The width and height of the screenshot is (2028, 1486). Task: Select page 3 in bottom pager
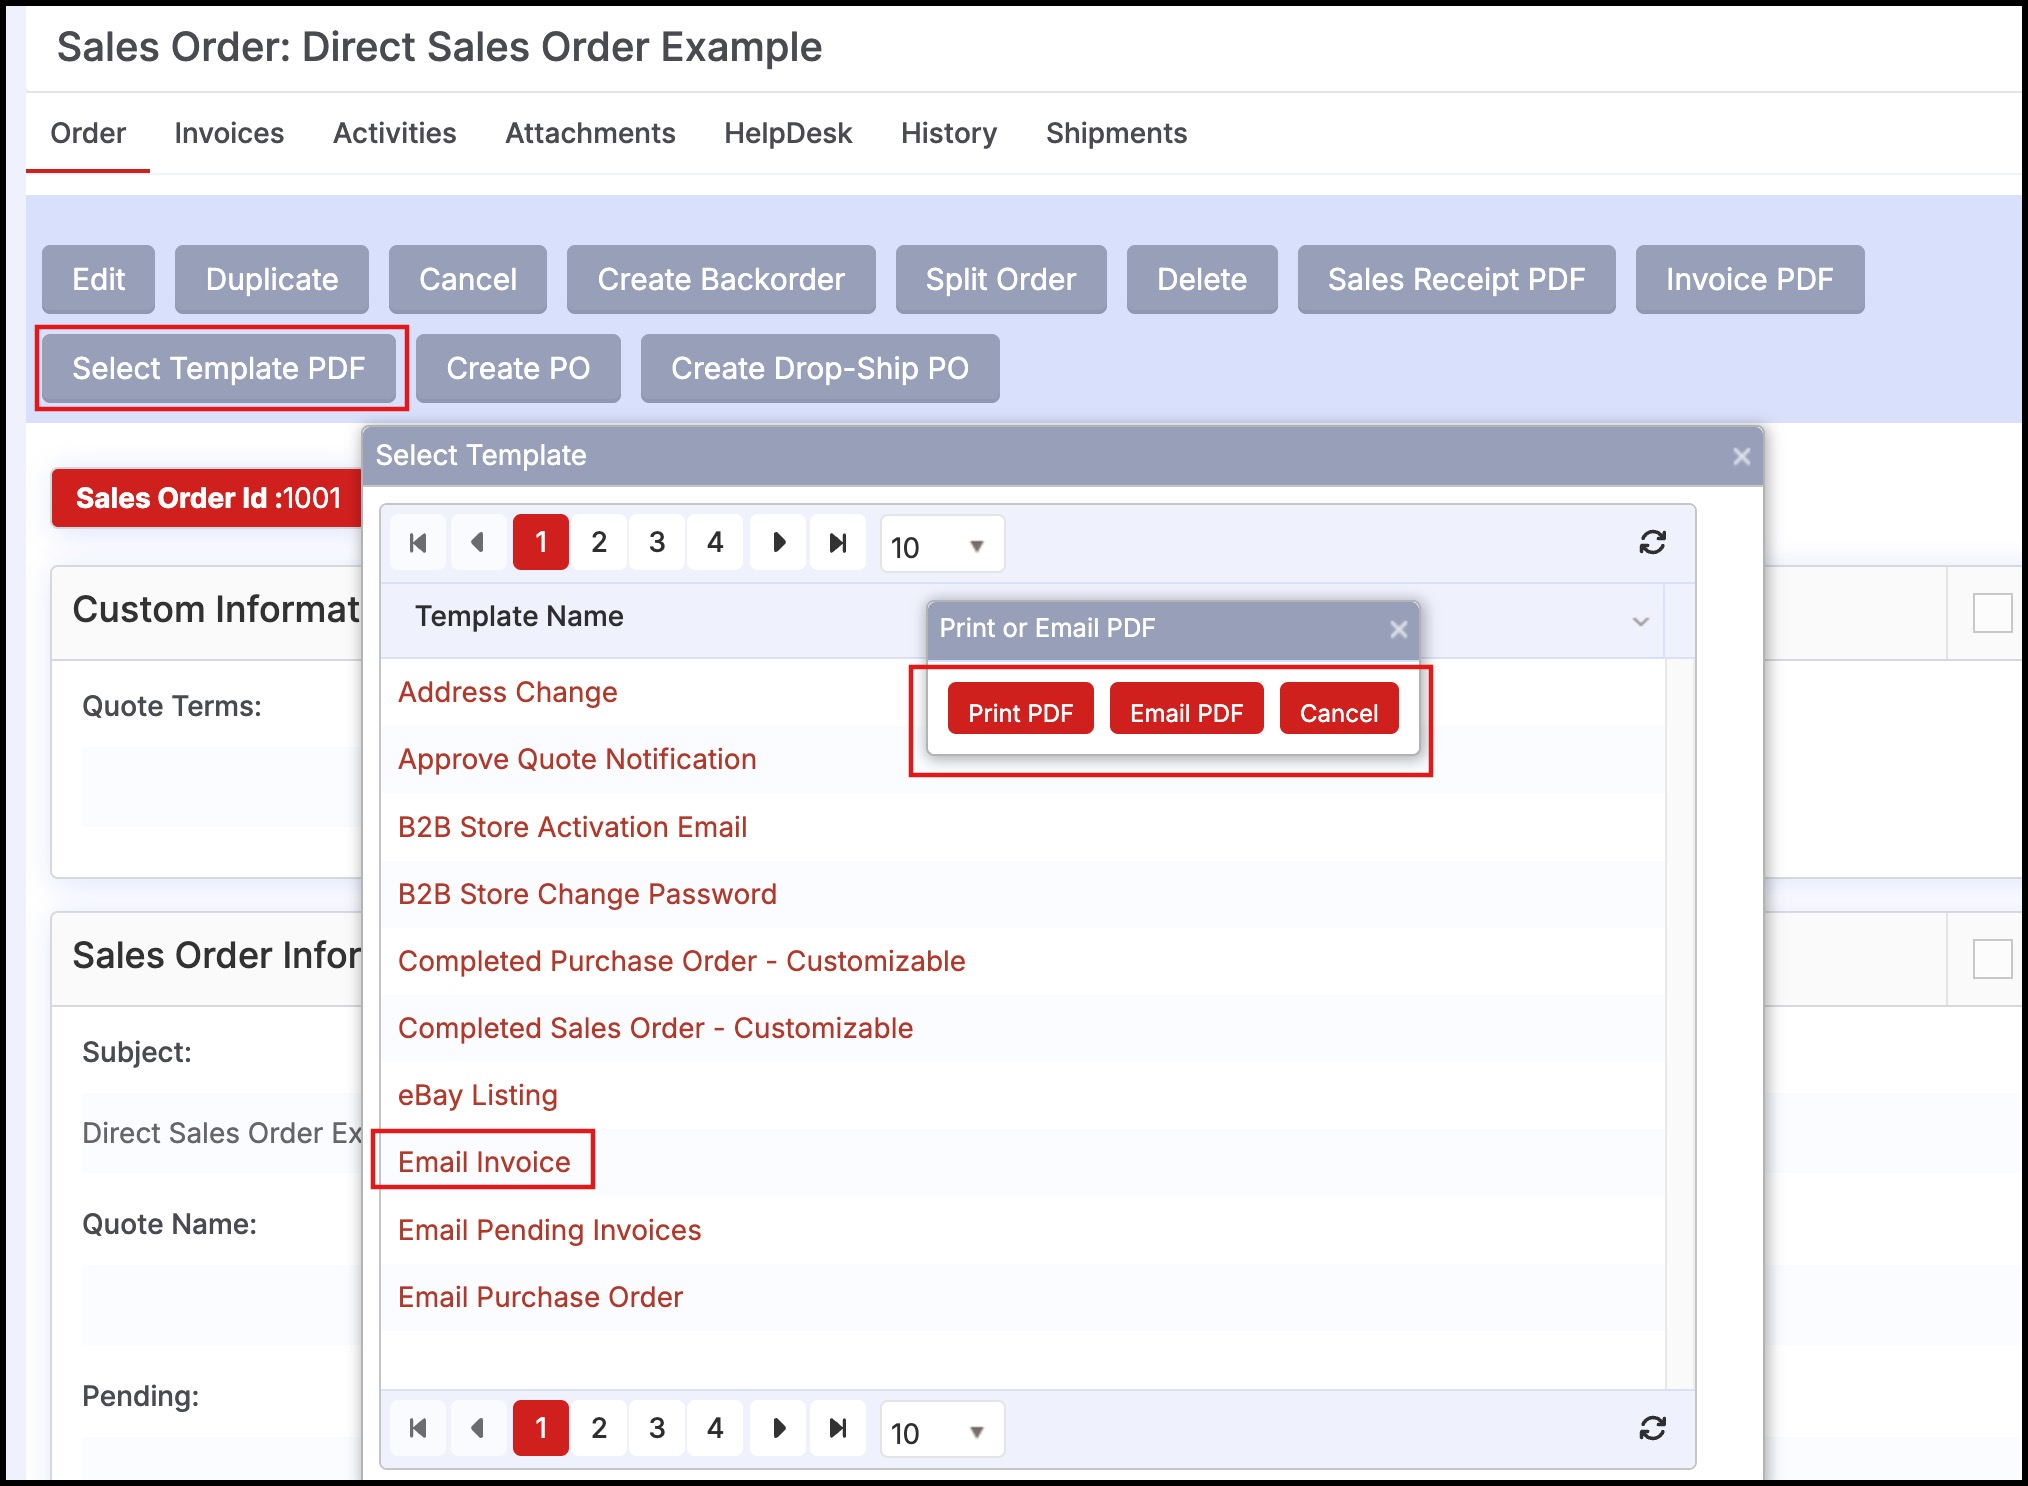[656, 1428]
